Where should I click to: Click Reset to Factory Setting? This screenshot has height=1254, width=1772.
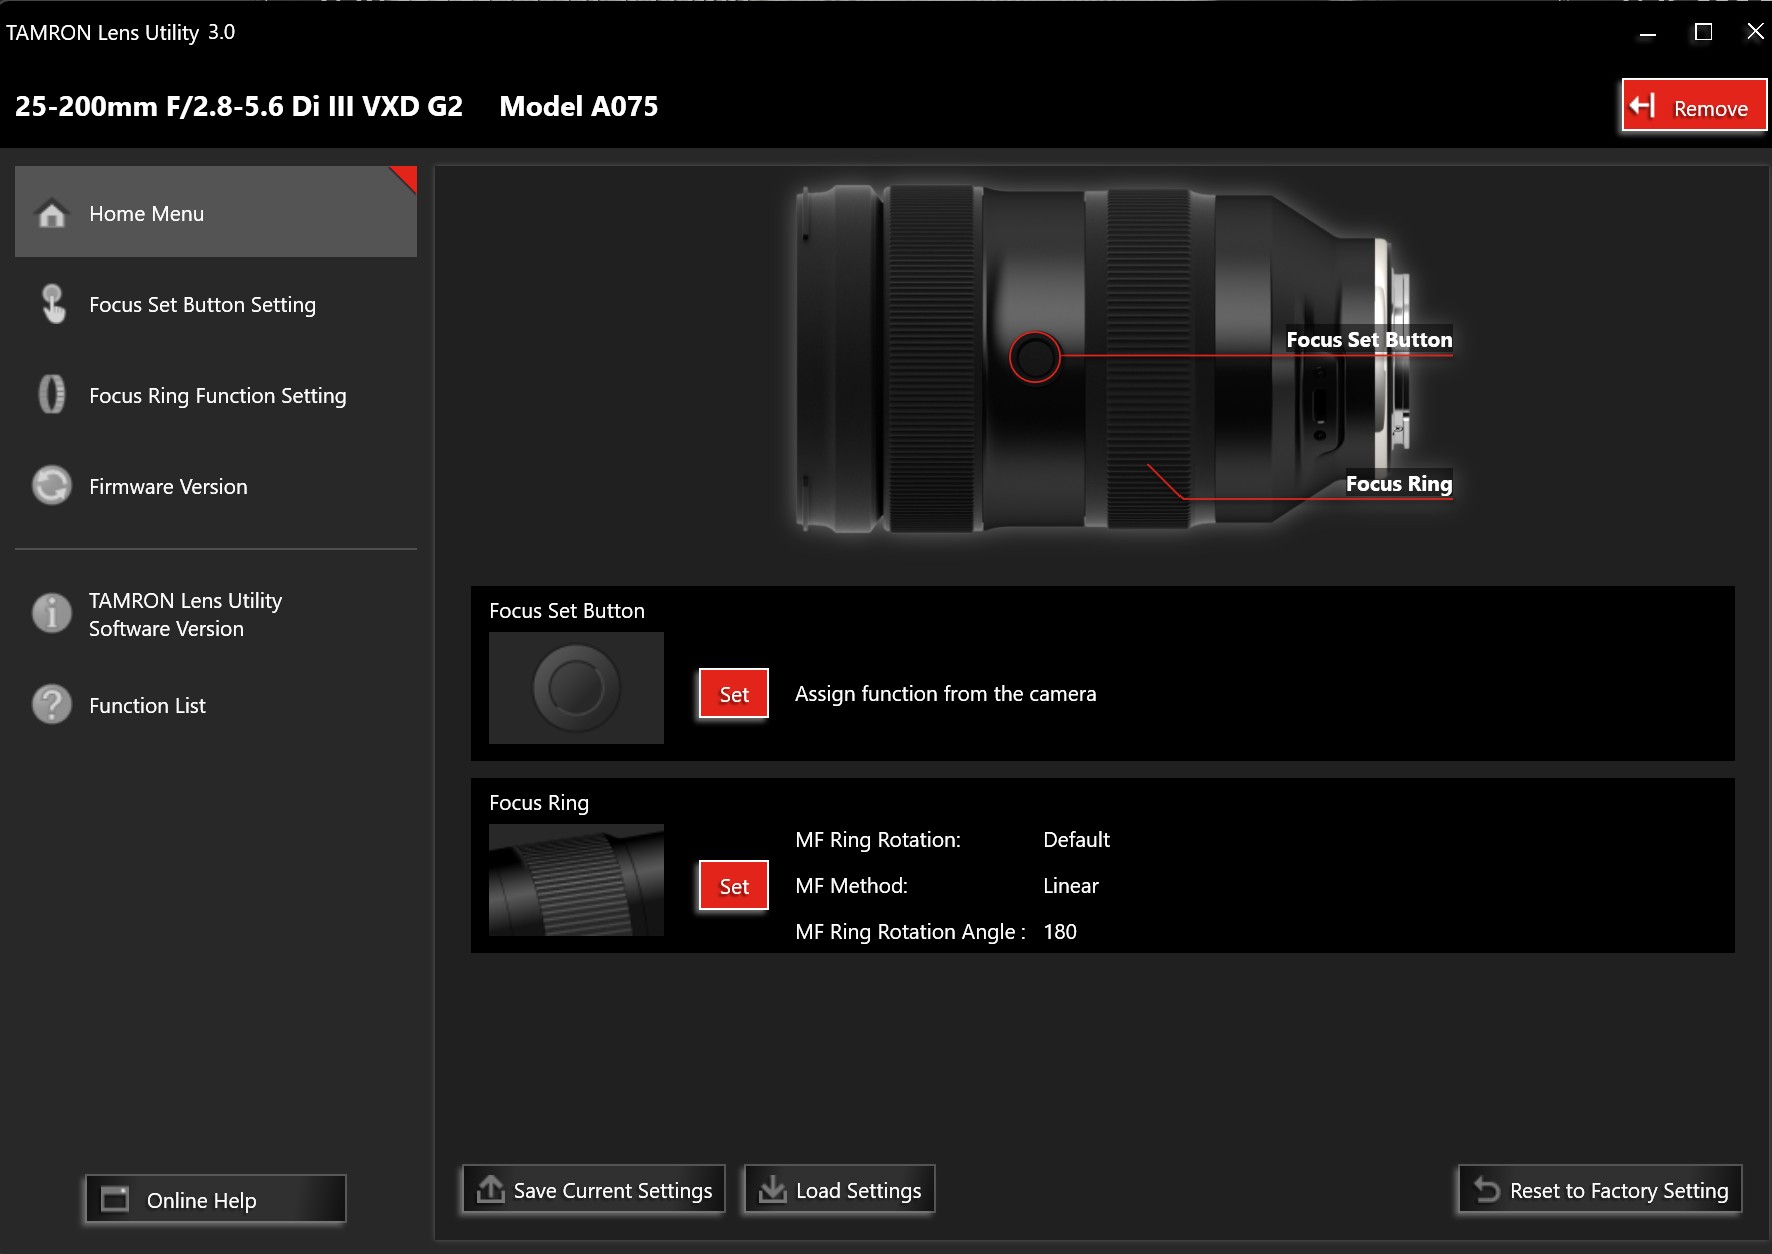point(1600,1190)
